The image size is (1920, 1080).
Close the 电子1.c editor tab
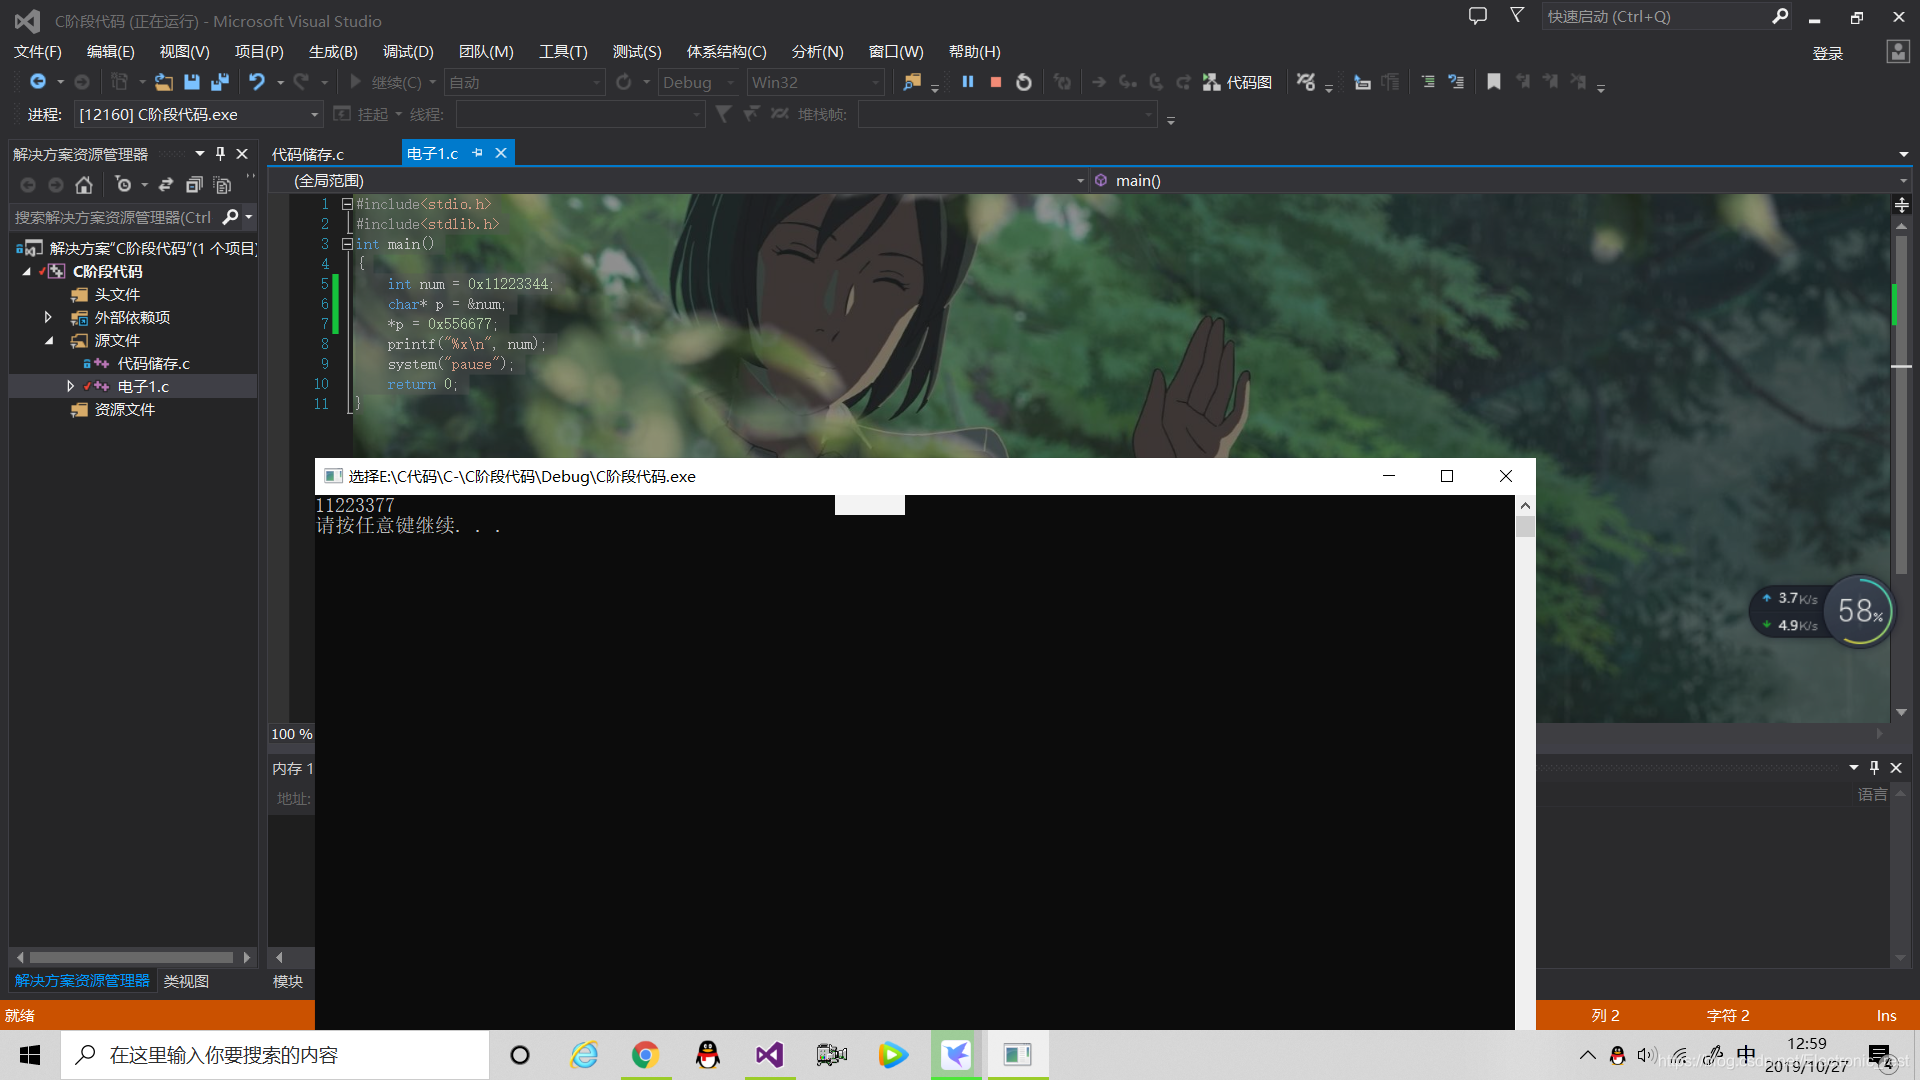[501, 153]
